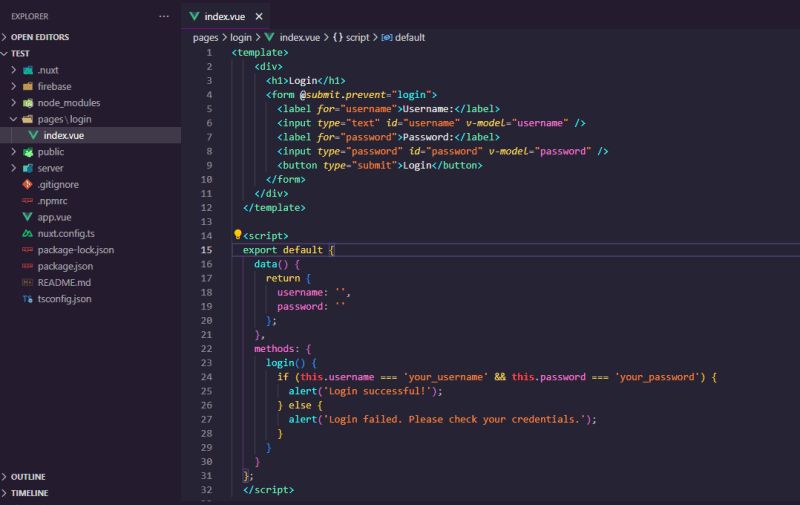Click the npm icon next to .npmrc
This screenshot has height=505, width=800.
28,200
